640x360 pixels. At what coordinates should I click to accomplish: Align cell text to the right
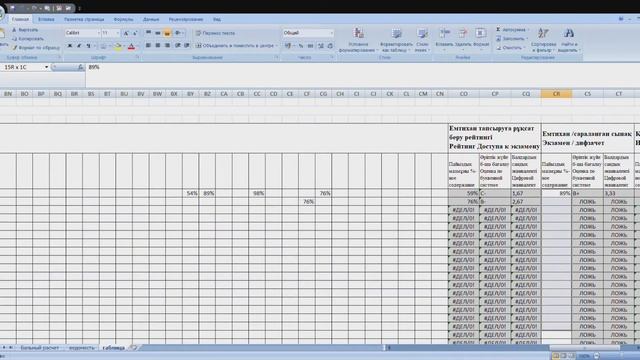tap(167, 46)
